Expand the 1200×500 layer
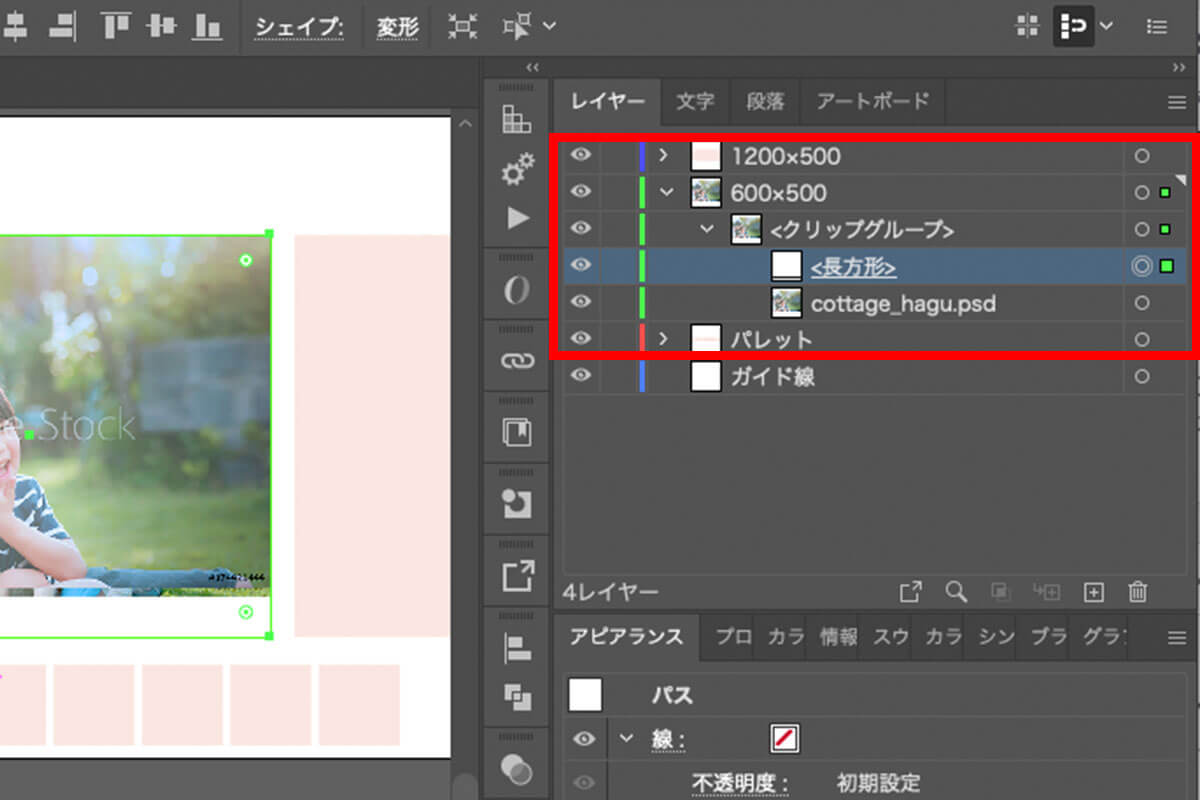 pos(663,156)
